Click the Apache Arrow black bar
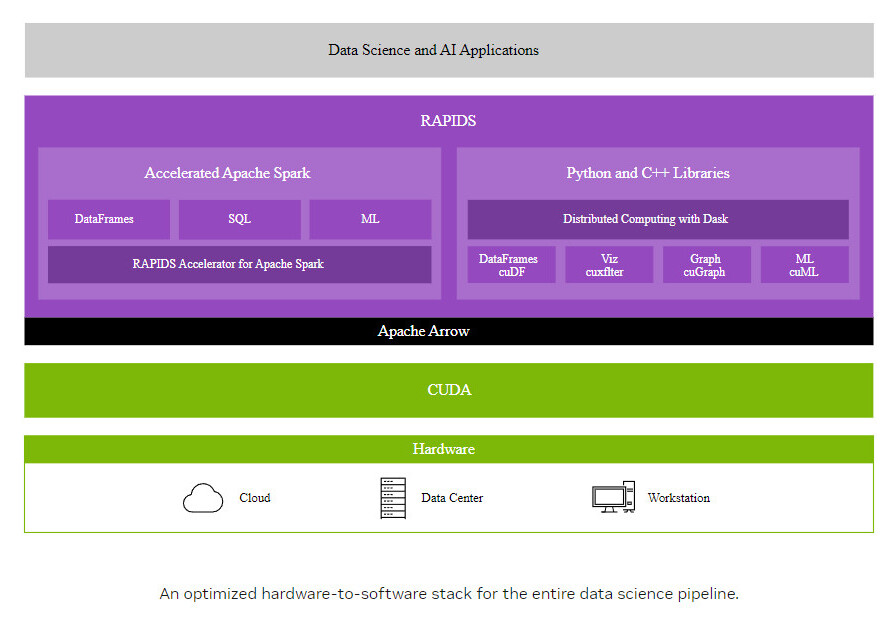 pyautogui.click(x=449, y=331)
